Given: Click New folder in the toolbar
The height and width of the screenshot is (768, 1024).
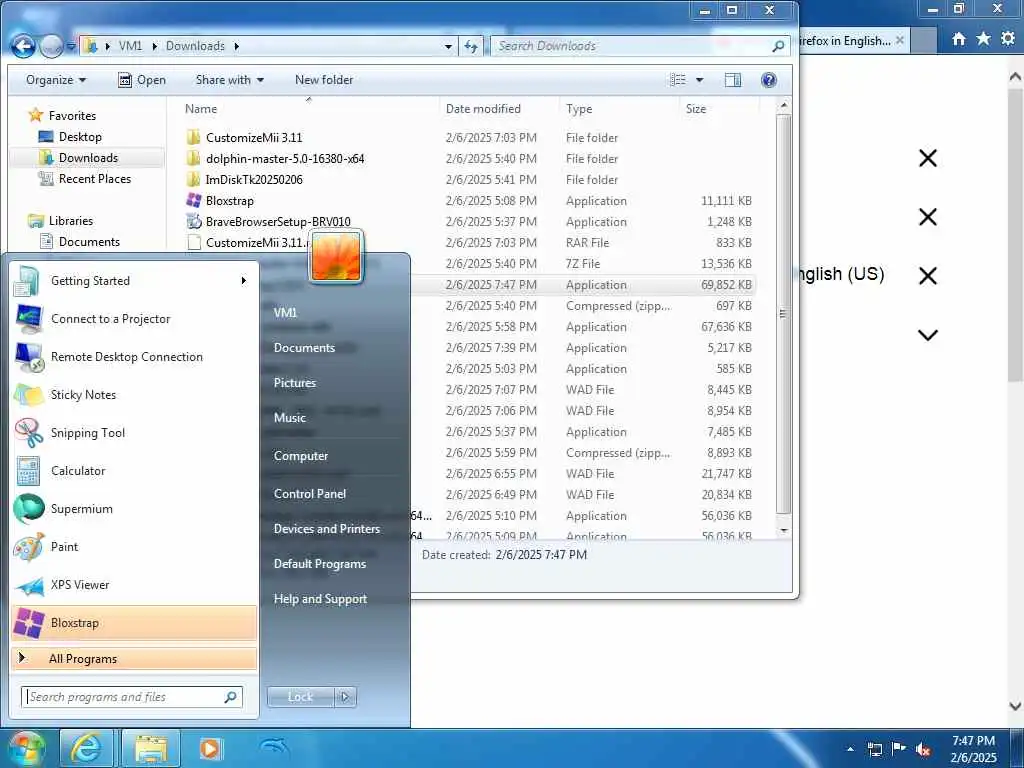Looking at the screenshot, I should [x=324, y=80].
